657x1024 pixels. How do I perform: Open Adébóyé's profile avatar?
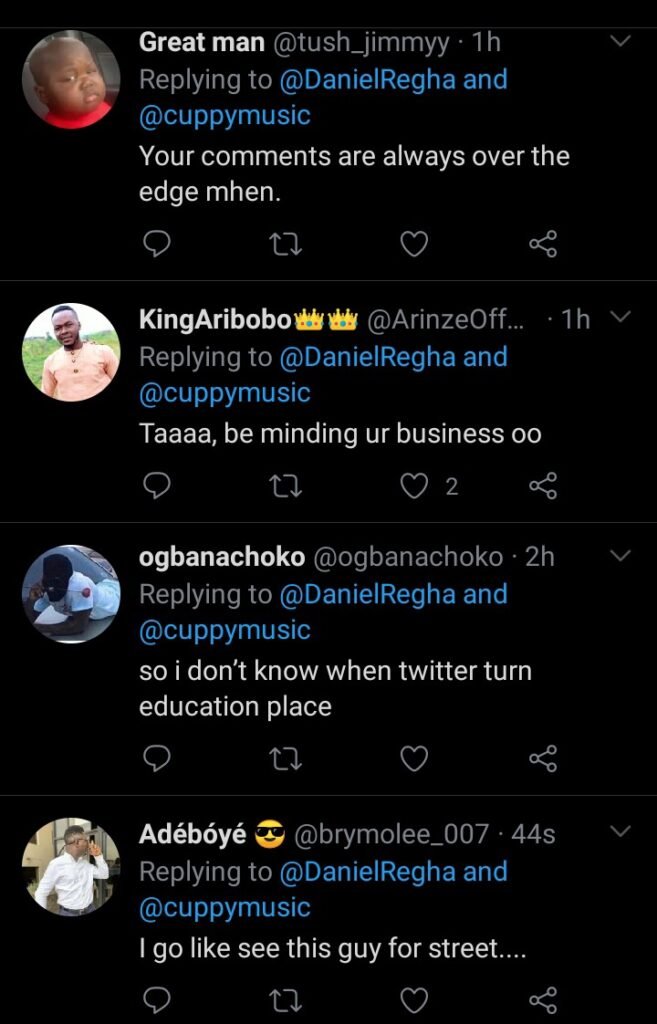point(71,866)
